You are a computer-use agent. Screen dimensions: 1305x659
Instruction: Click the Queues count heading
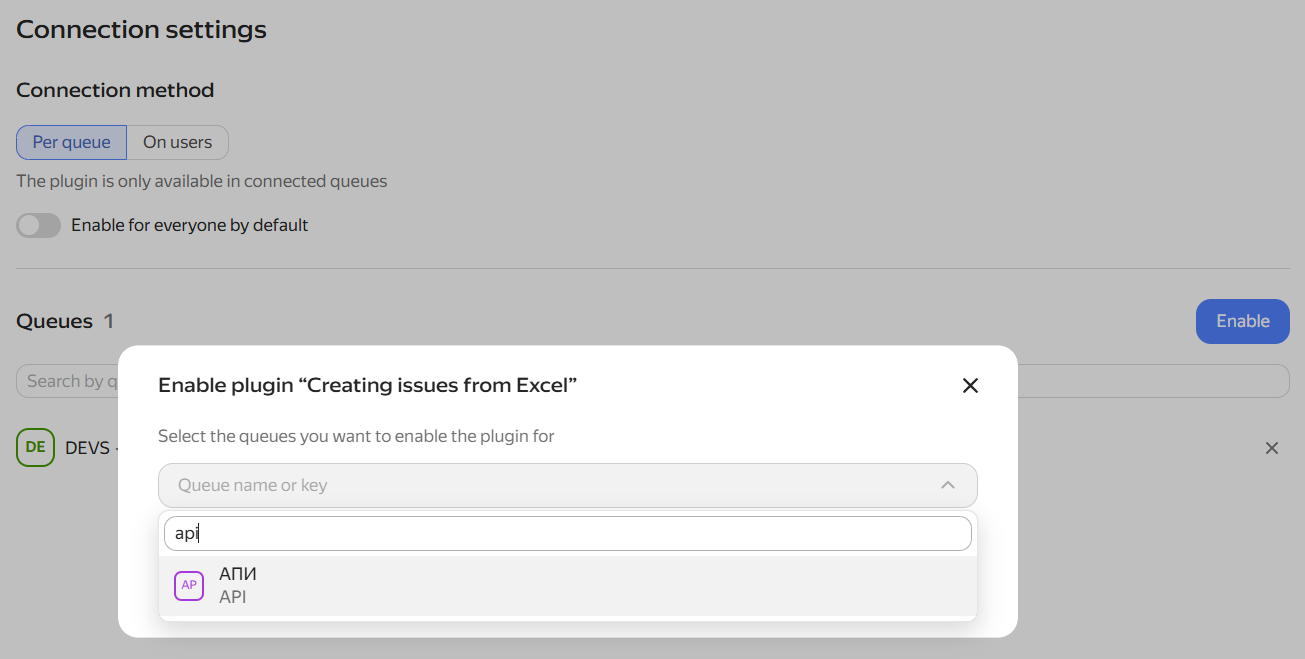click(65, 321)
